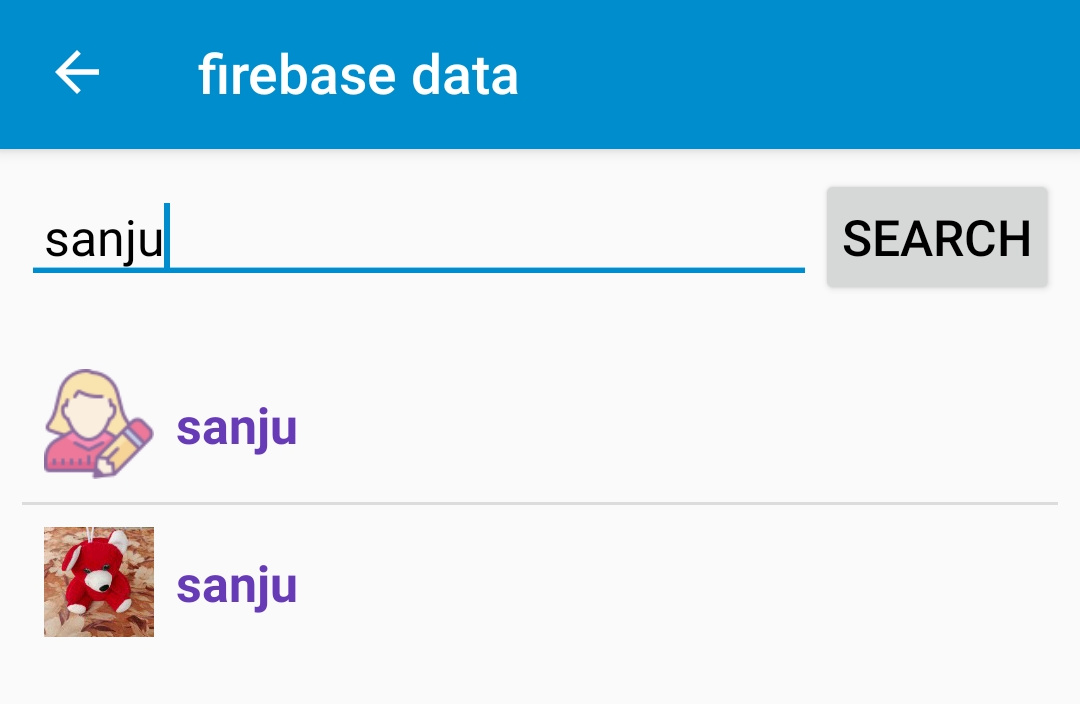Tap the blue underline of the input

click(418, 269)
